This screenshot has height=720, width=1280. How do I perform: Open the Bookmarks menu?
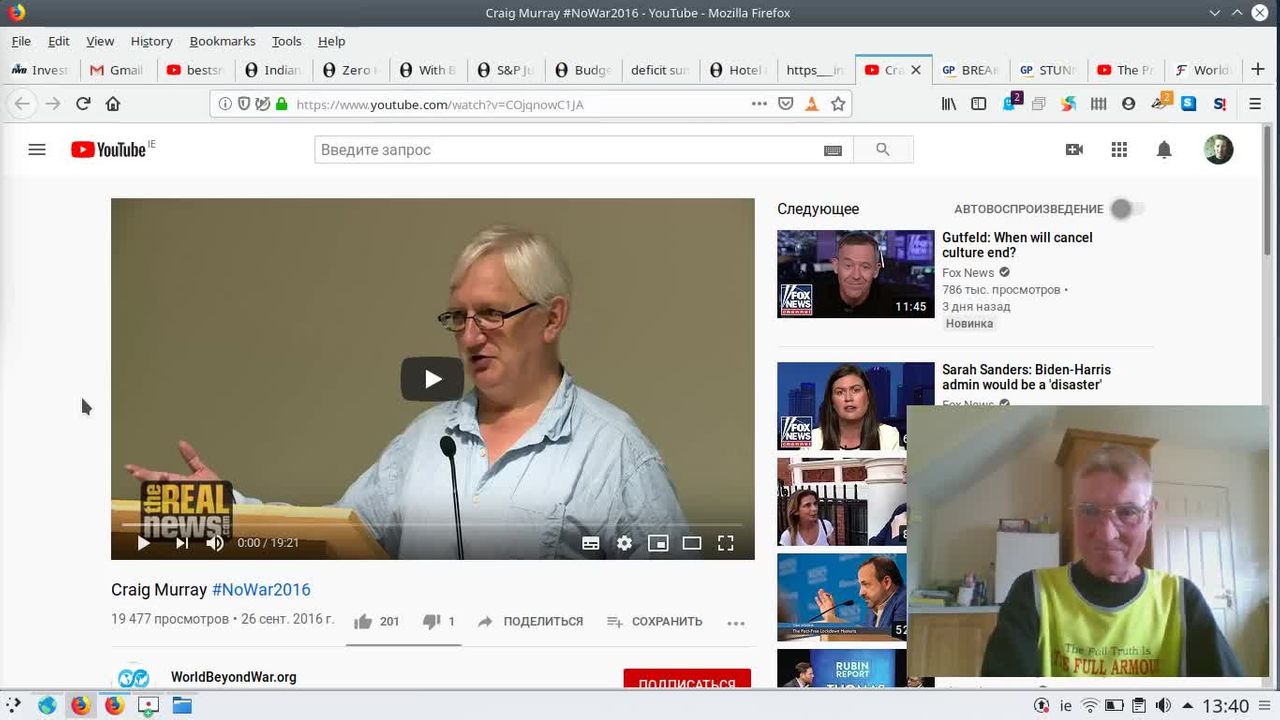click(x=222, y=41)
